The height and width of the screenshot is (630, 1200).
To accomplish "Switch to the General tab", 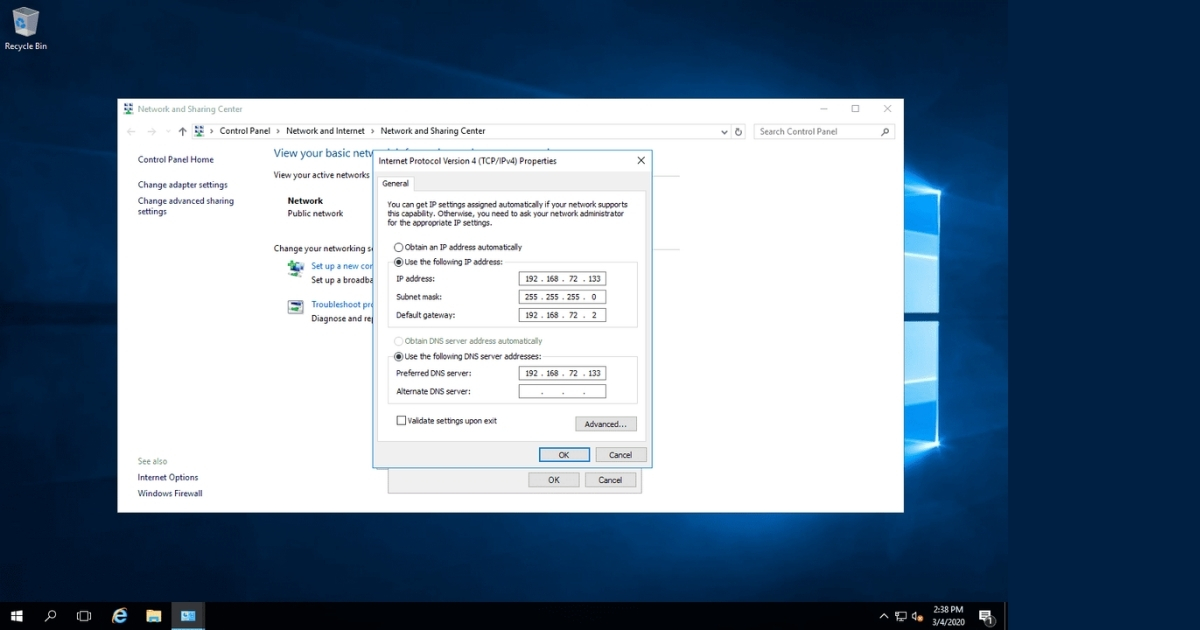I will (x=395, y=183).
